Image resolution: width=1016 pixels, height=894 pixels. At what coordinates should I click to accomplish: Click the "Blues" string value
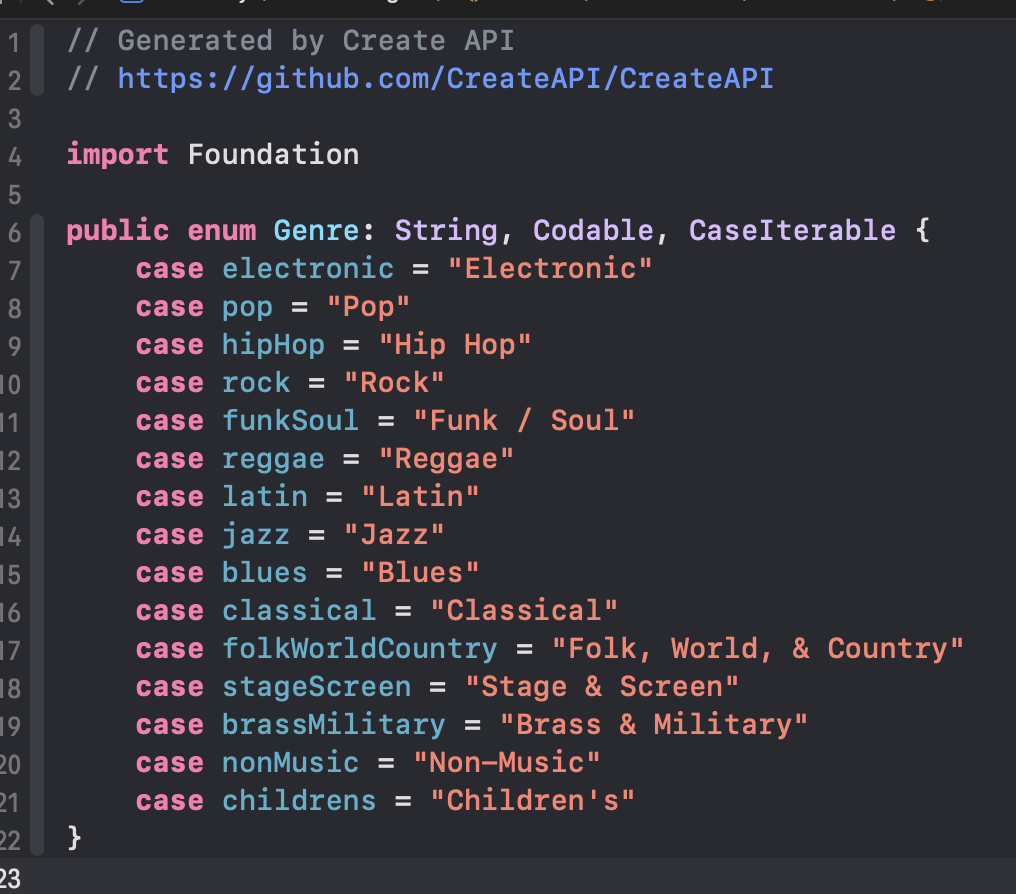[x=421, y=573]
